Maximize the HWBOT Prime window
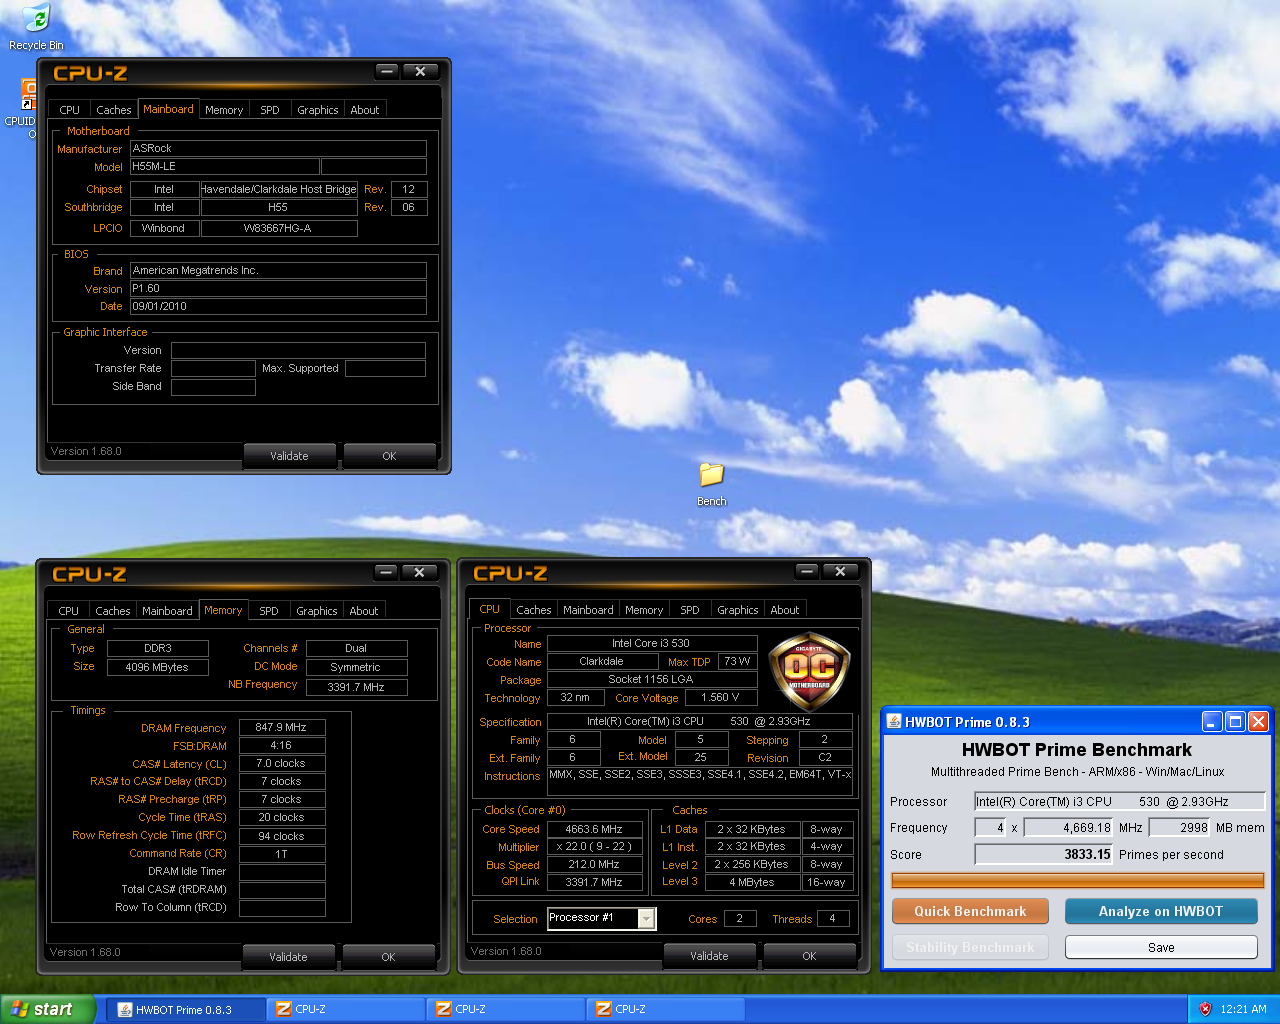Screen dimensions: 1280x1024 tap(1235, 721)
